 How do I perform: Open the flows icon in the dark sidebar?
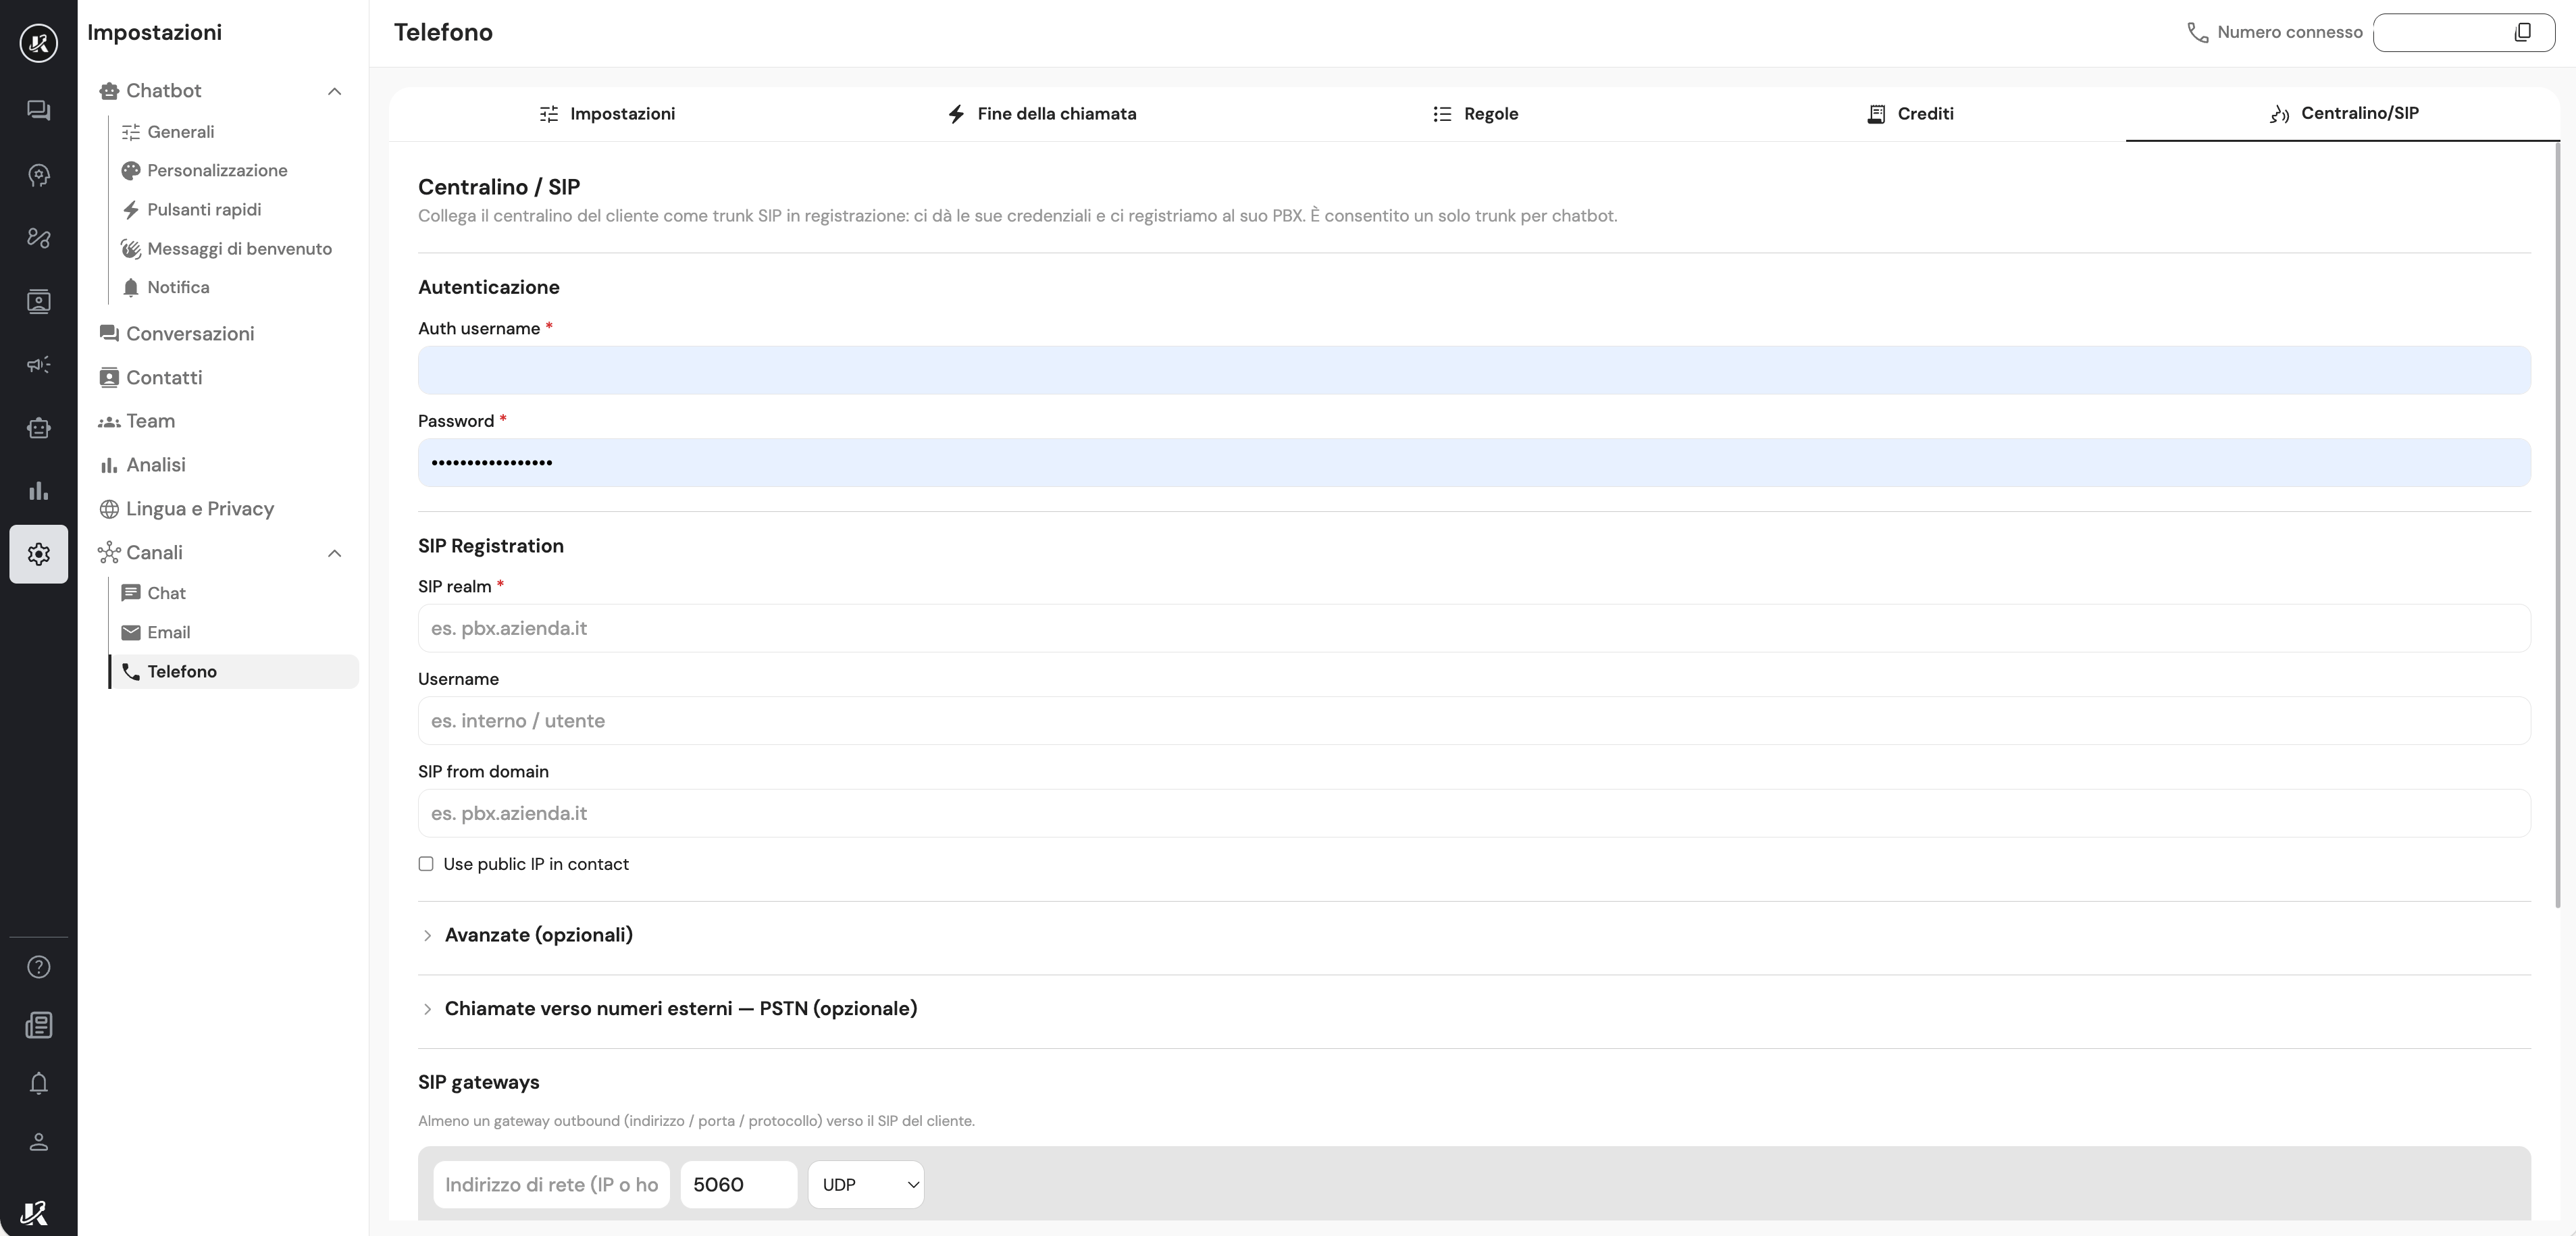click(38, 238)
